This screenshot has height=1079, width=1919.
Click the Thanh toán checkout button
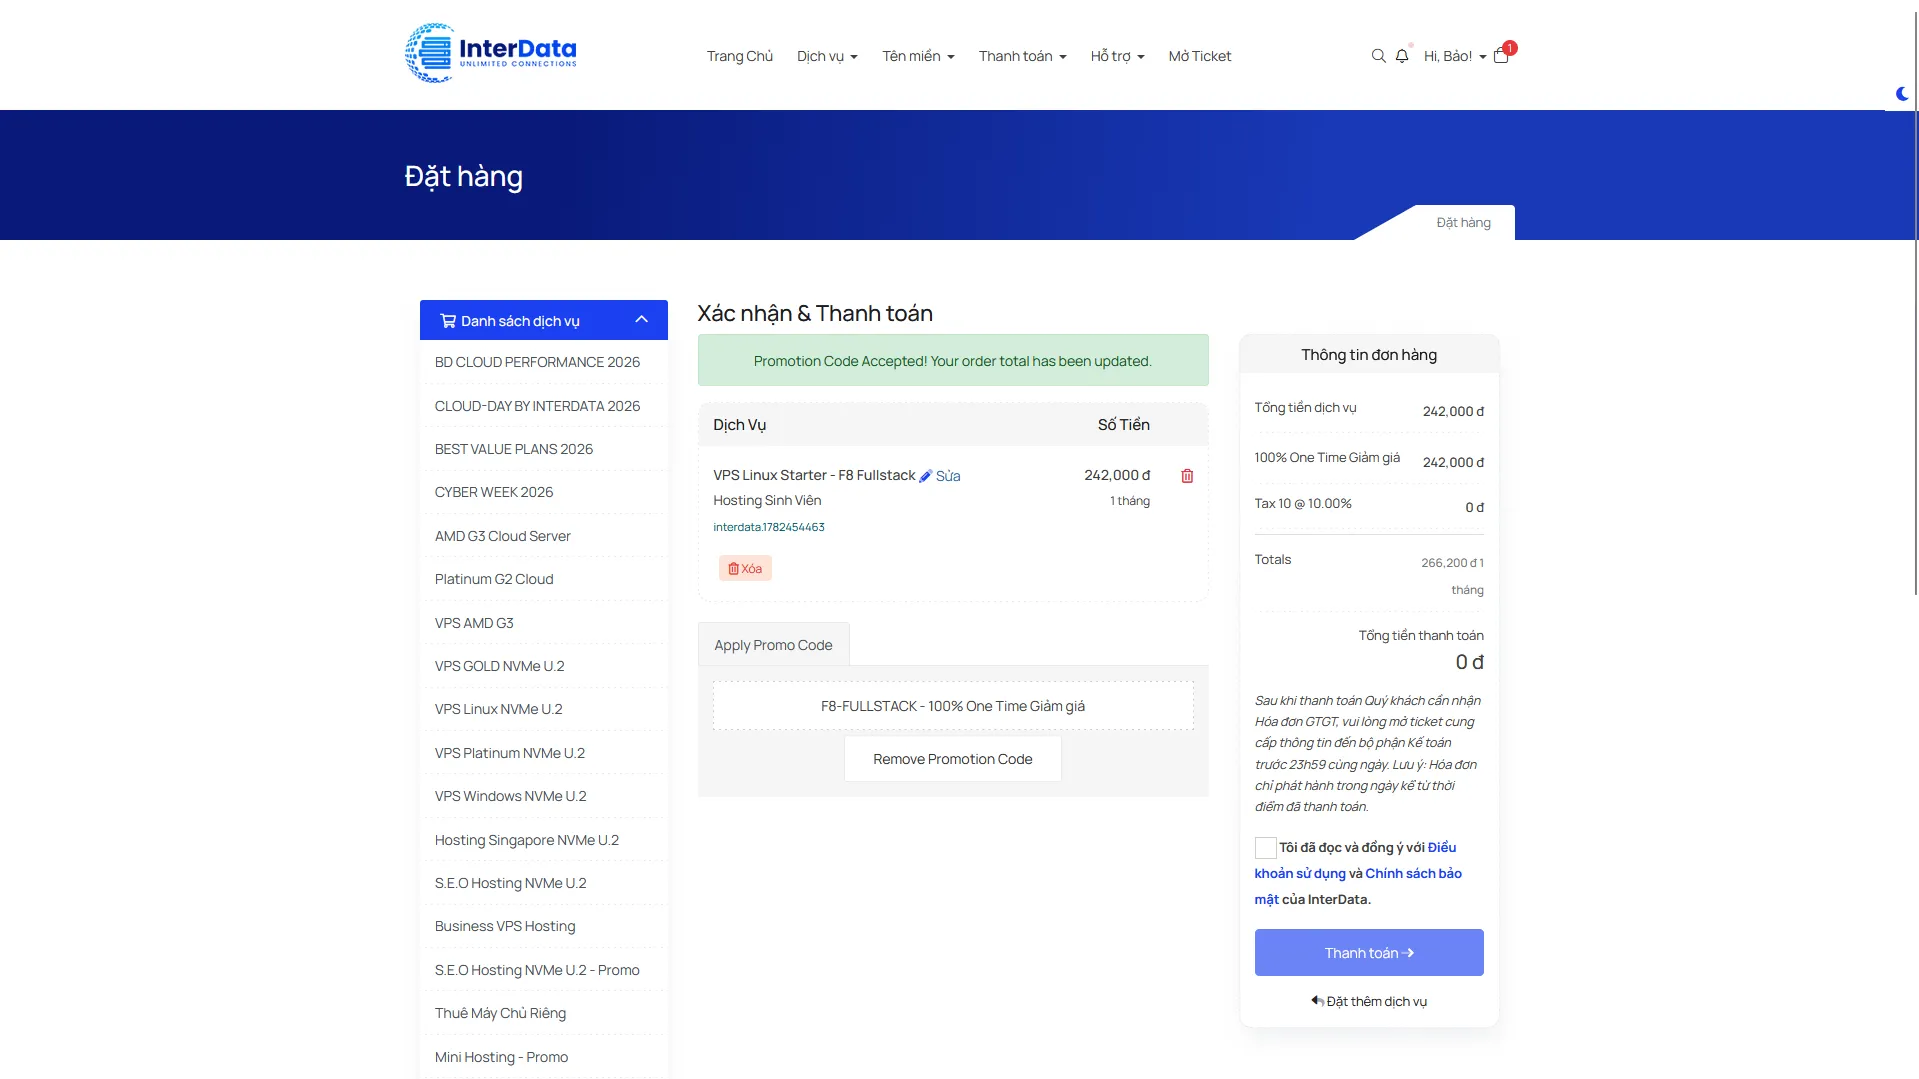coord(1368,953)
